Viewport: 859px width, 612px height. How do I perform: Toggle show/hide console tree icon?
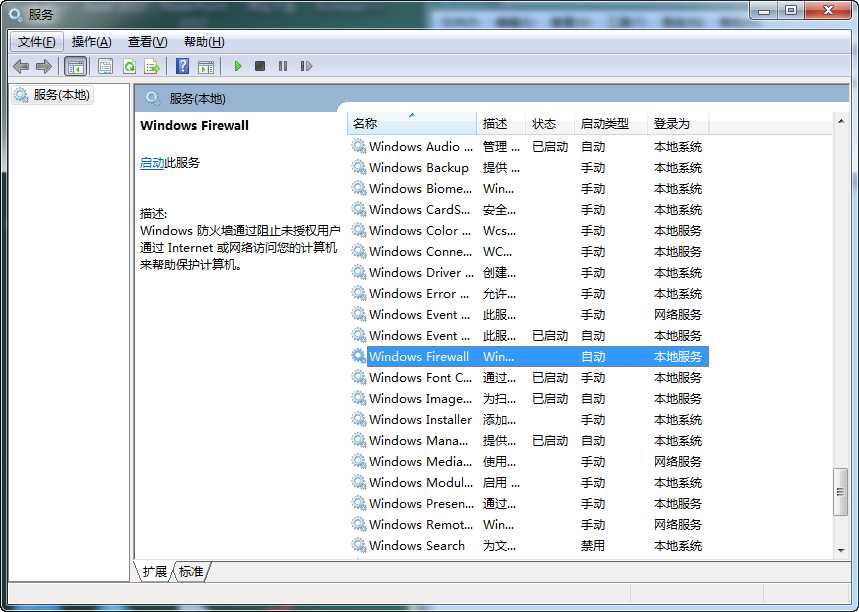pyautogui.click(x=76, y=66)
